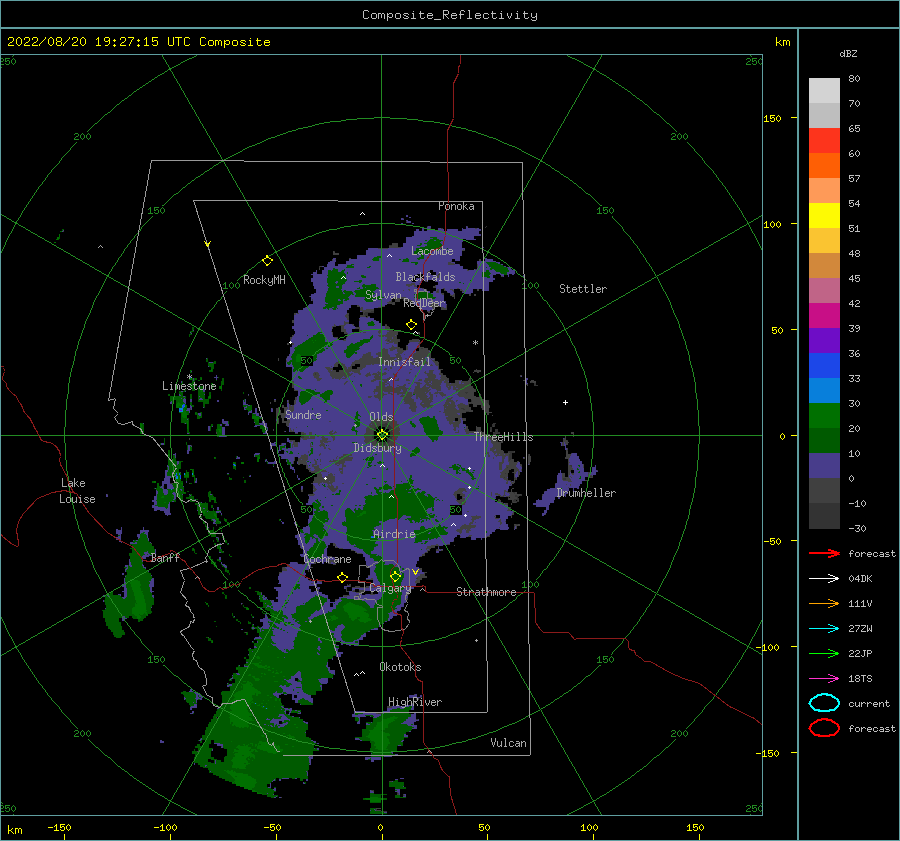Click the Banff label
The height and width of the screenshot is (841, 900).
pos(165,557)
